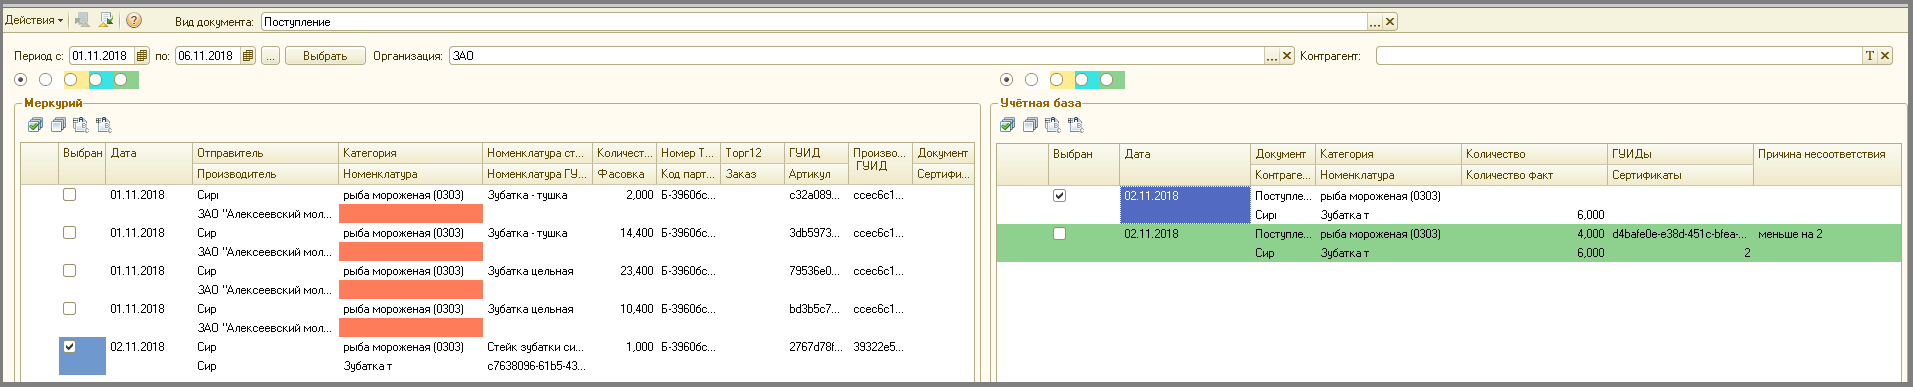The width and height of the screenshot is (1913, 387).
Task: Select white filter radio above Меркурий
Action: 45,80
